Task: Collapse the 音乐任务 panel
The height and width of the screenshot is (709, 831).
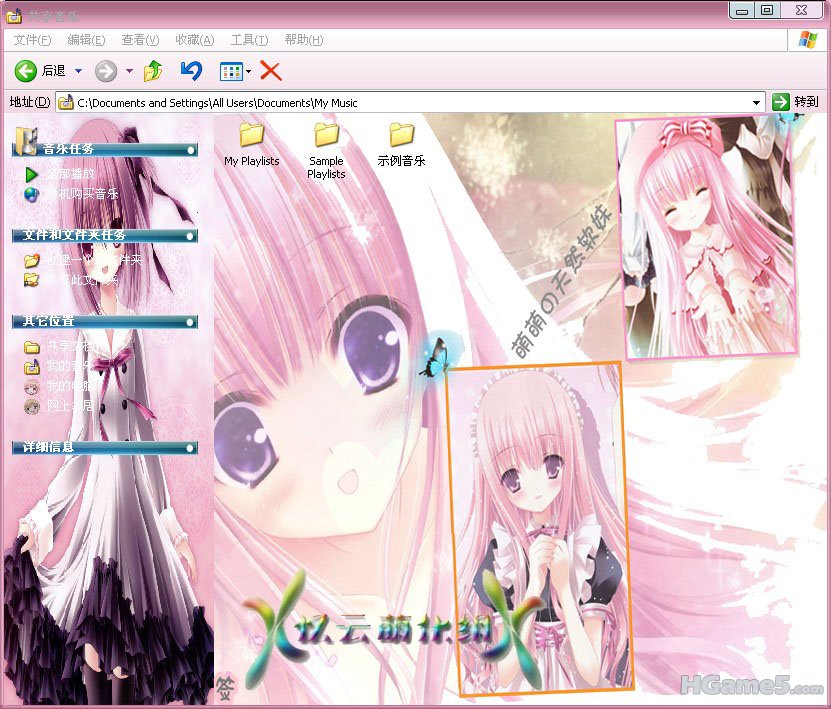Action: pos(190,149)
